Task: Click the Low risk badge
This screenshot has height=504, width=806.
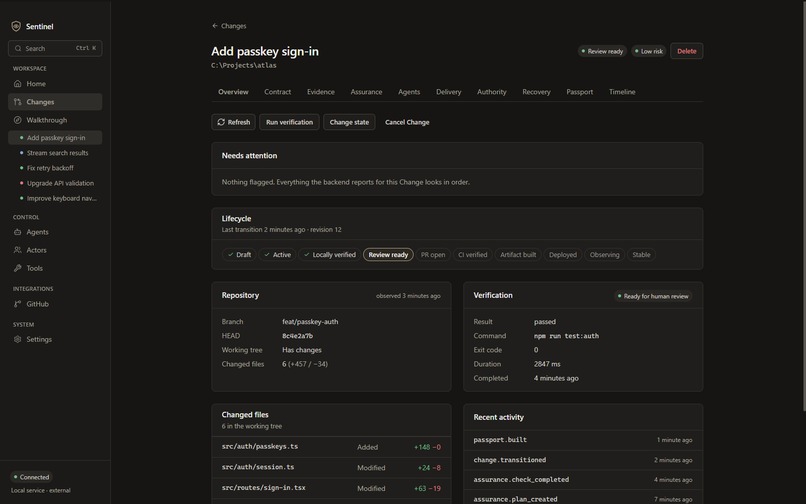Action: pos(649,51)
